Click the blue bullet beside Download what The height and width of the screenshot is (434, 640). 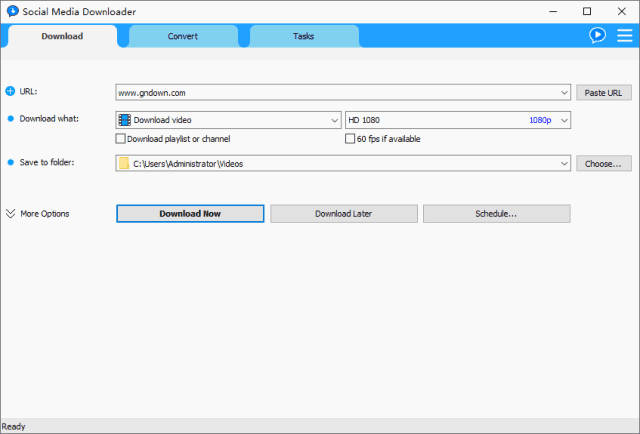pos(11,119)
